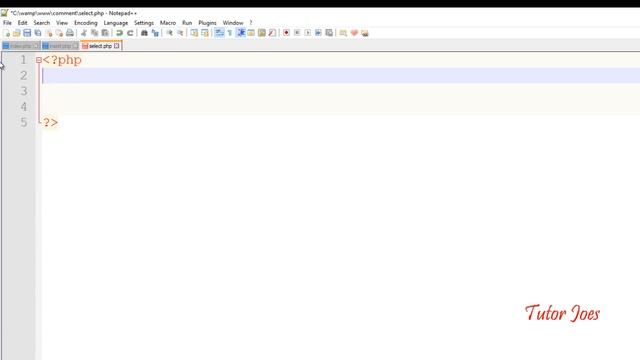
Task: Toggle the Indent Guide toolbar icon
Action: tap(241, 33)
